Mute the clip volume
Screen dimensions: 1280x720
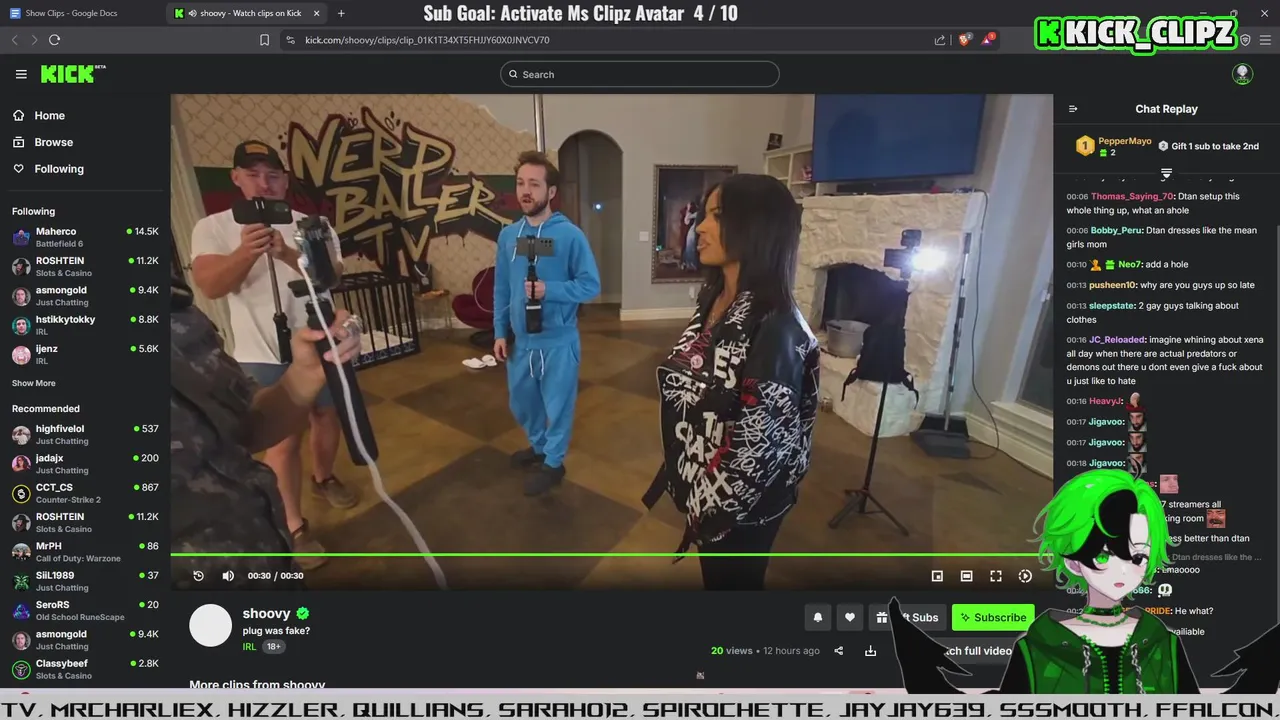click(228, 576)
